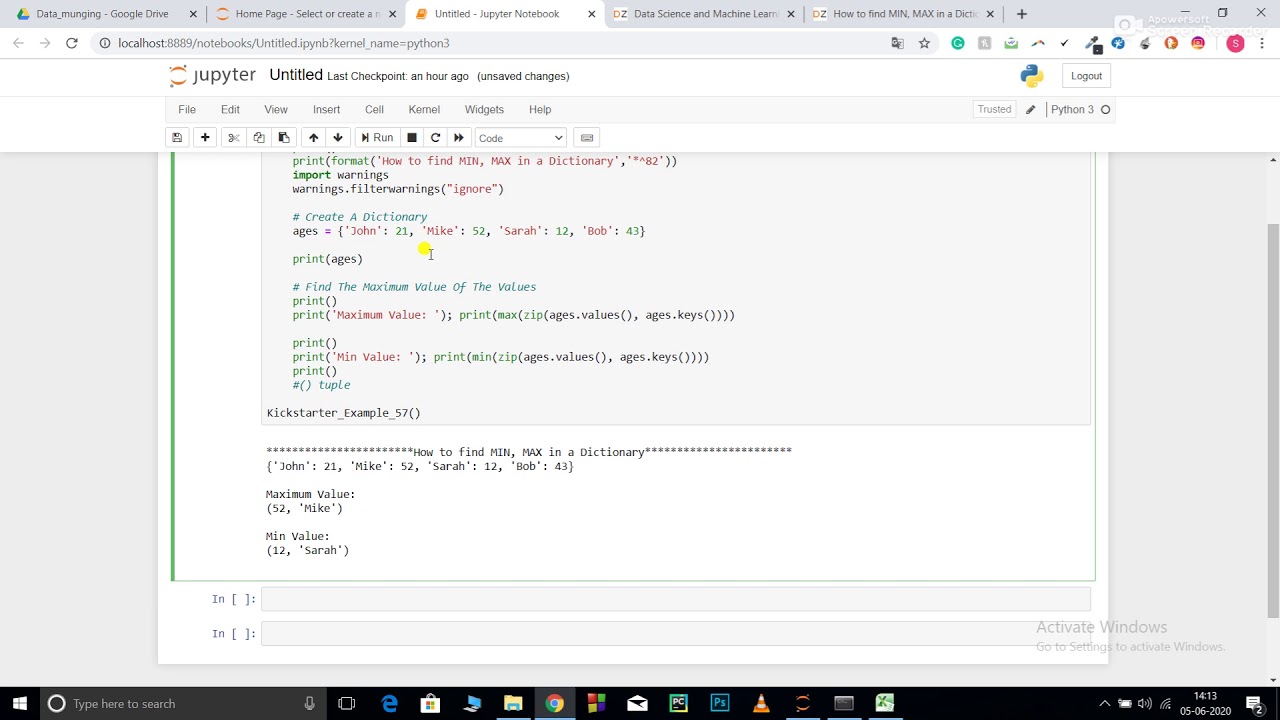Open the Google Translate icon in address bar
This screenshot has height=720, width=1280.
897,43
